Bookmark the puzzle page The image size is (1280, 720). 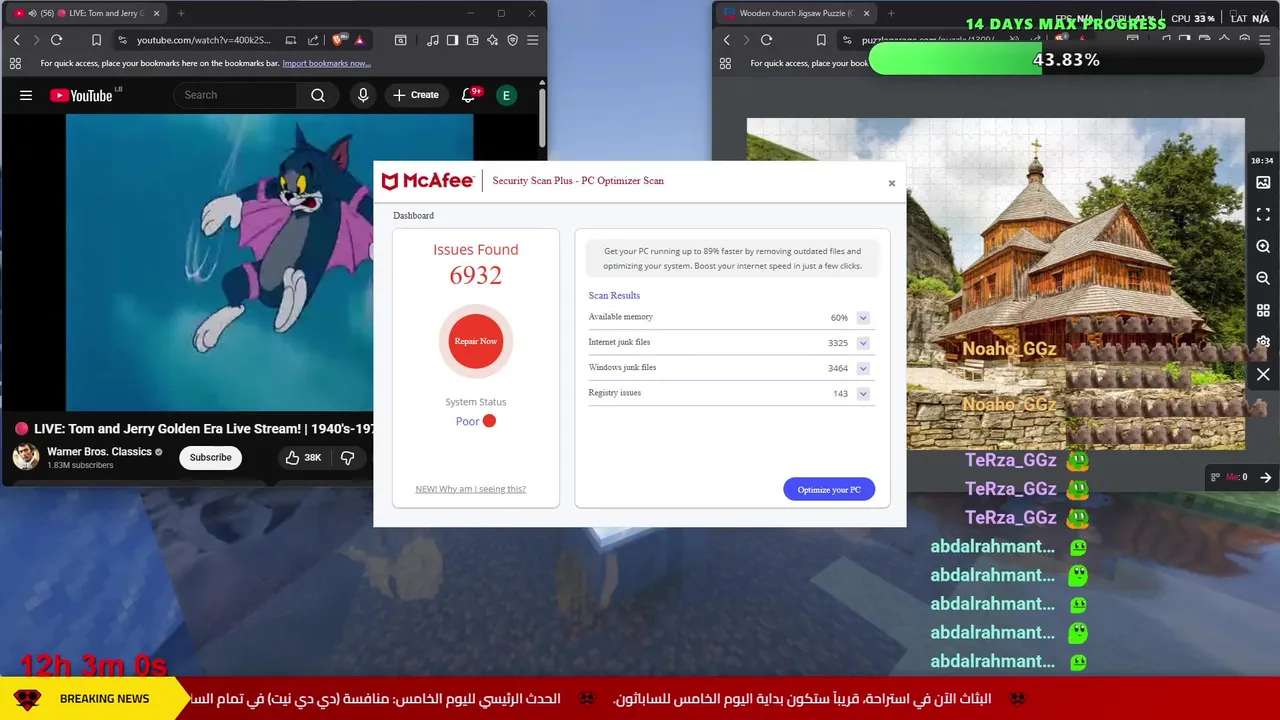tap(821, 40)
